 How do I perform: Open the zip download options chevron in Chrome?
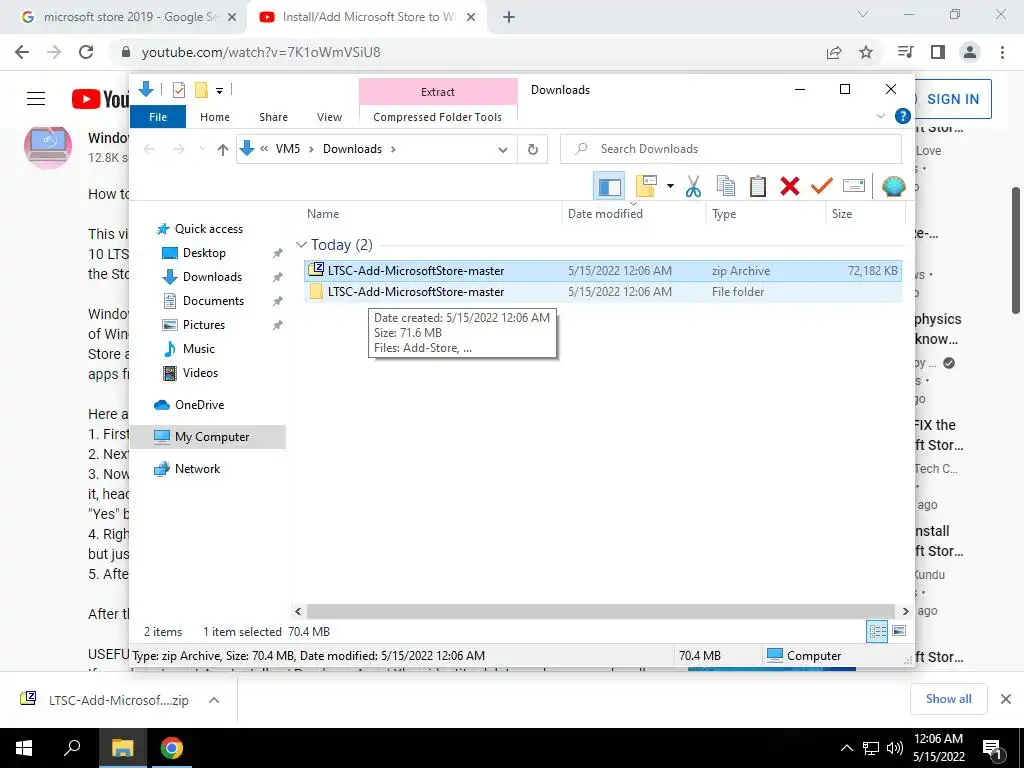[214, 700]
